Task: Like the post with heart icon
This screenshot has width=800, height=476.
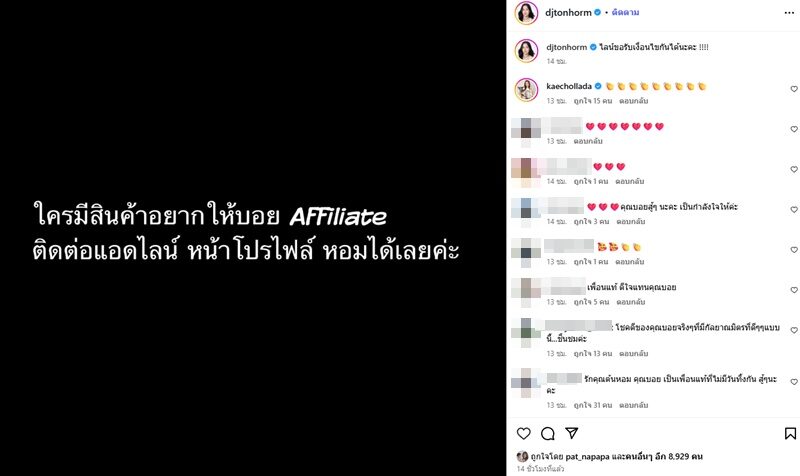Action: tap(523, 434)
